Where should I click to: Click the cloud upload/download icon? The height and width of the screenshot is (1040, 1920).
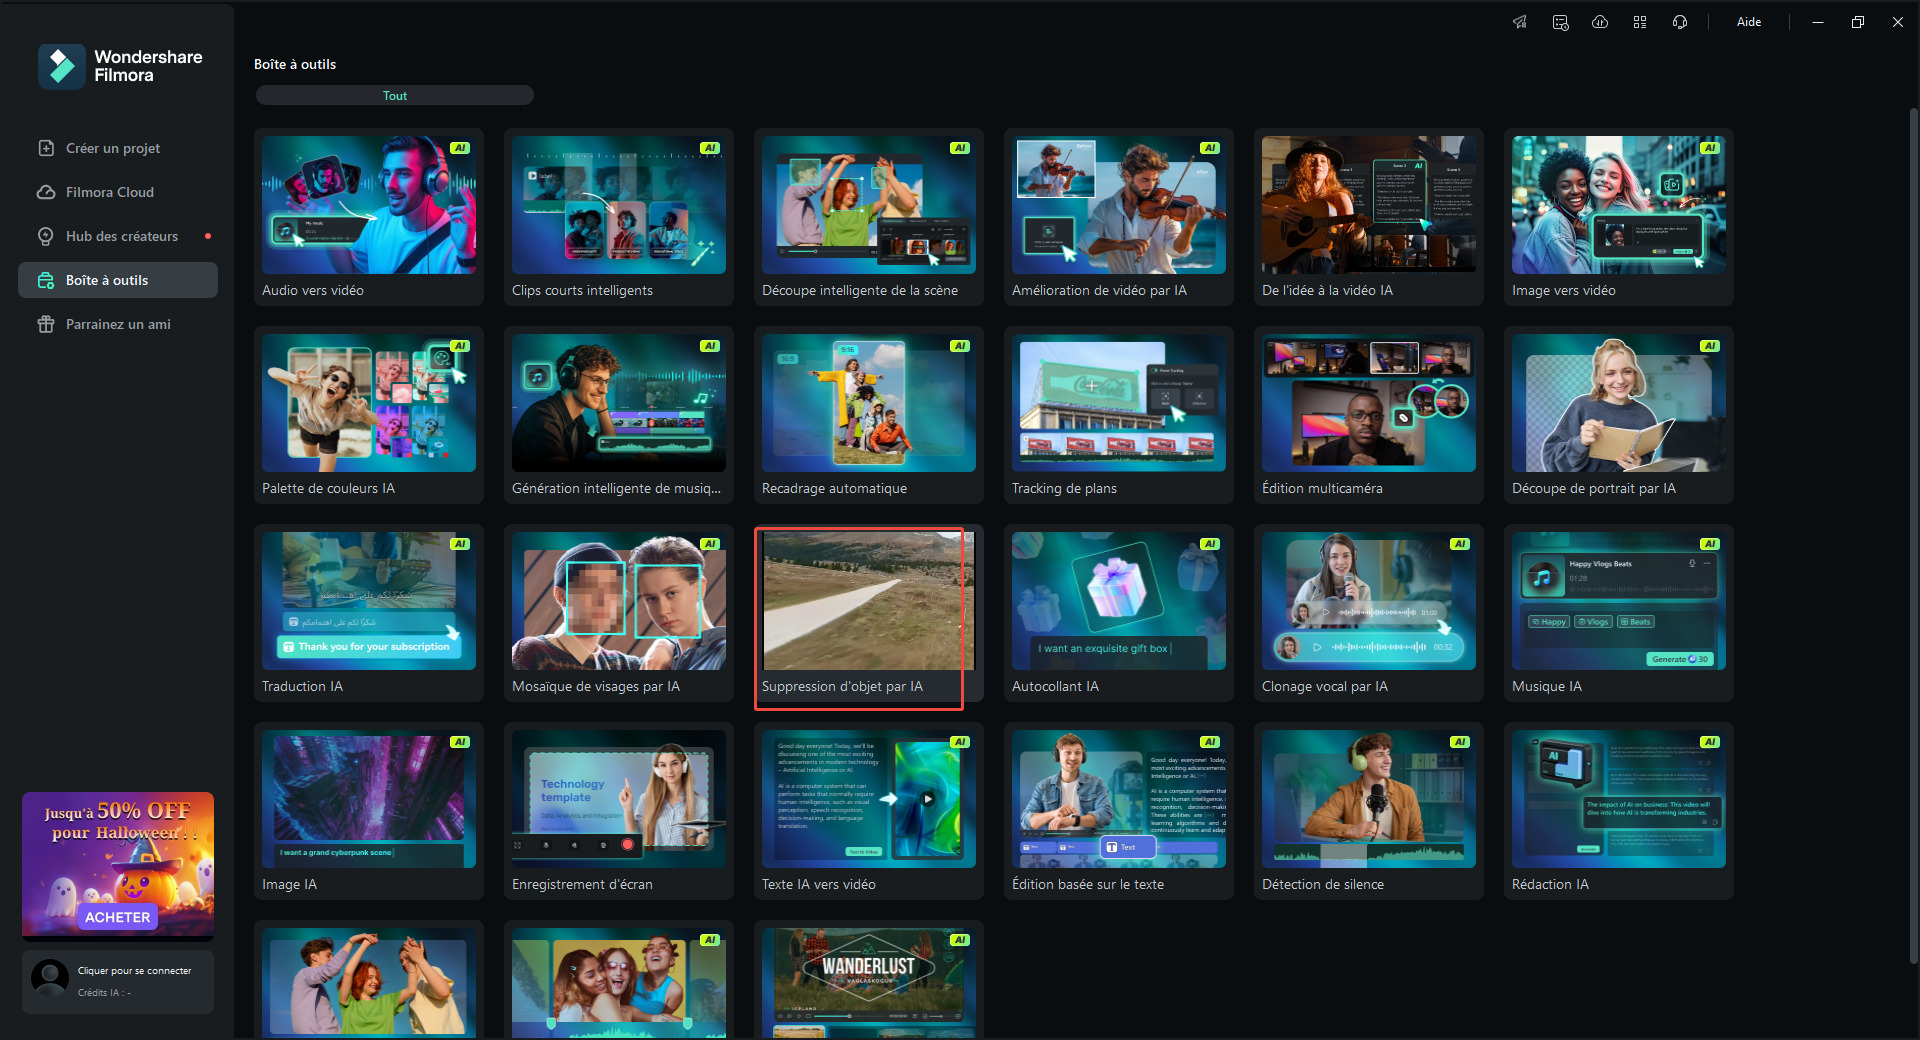pyautogui.click(x=1600, y=22)
